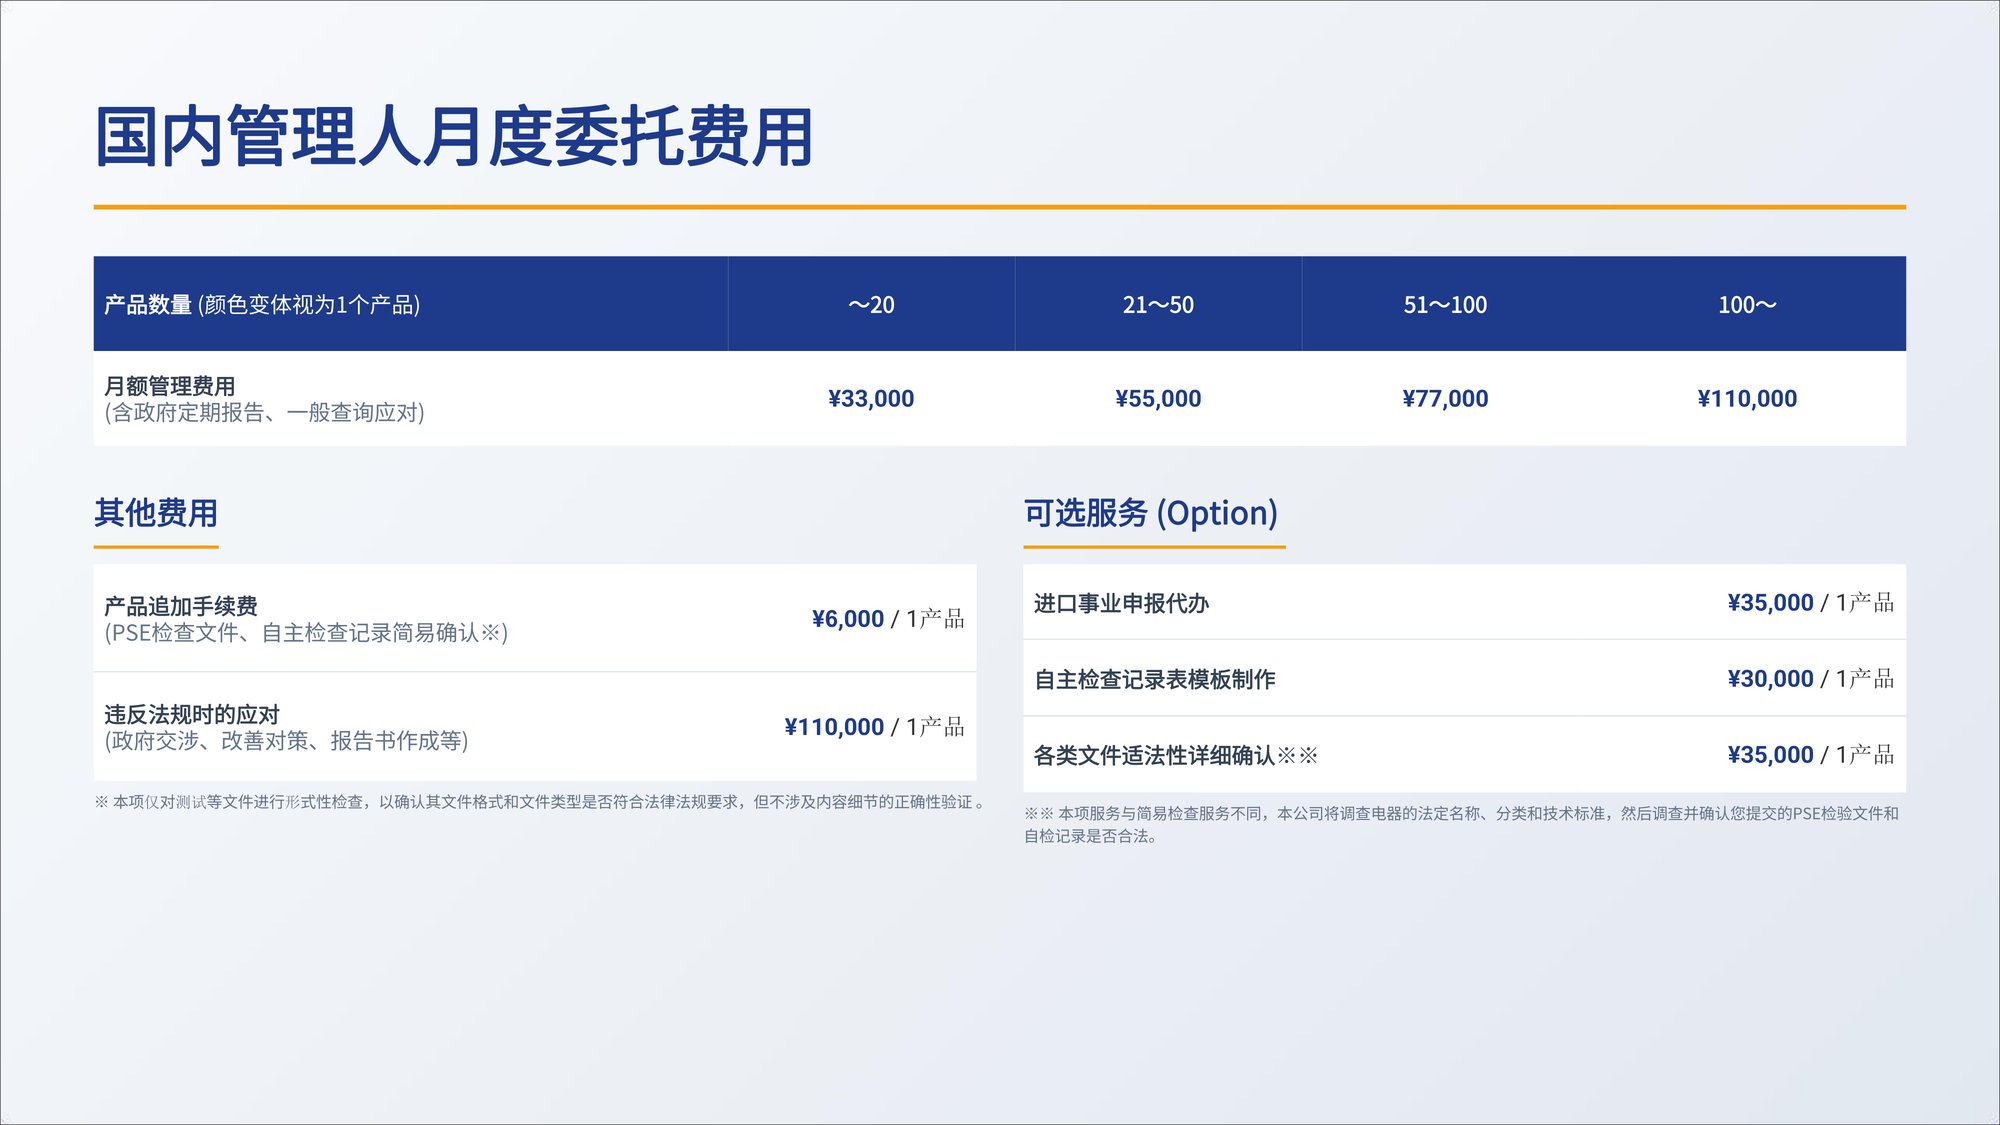Select the 21～50 column header
Screen dimensions: 2000x1125
tap(1158, 305)
